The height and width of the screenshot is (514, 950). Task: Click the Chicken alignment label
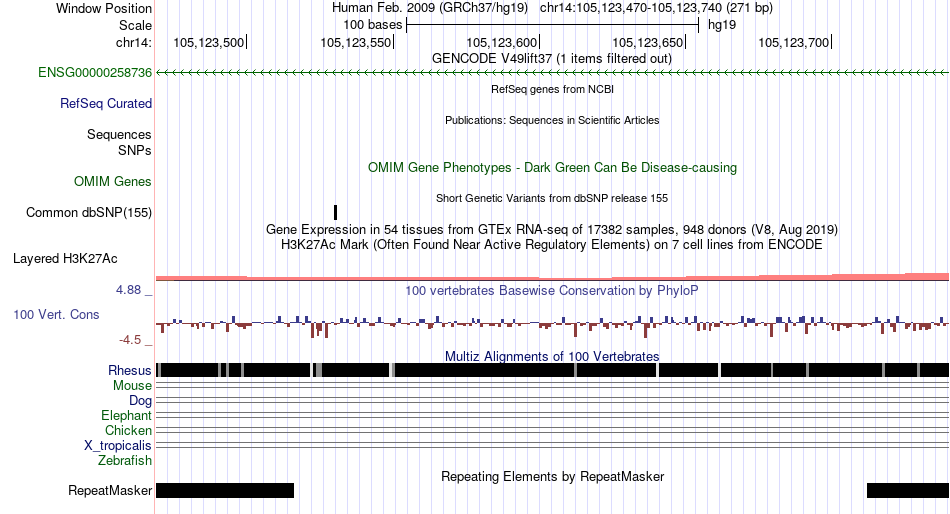pyautogui.click(x=128, y=430)
